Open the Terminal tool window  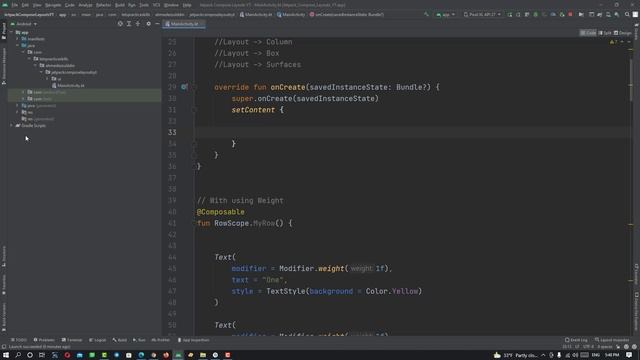click(72, 340)
